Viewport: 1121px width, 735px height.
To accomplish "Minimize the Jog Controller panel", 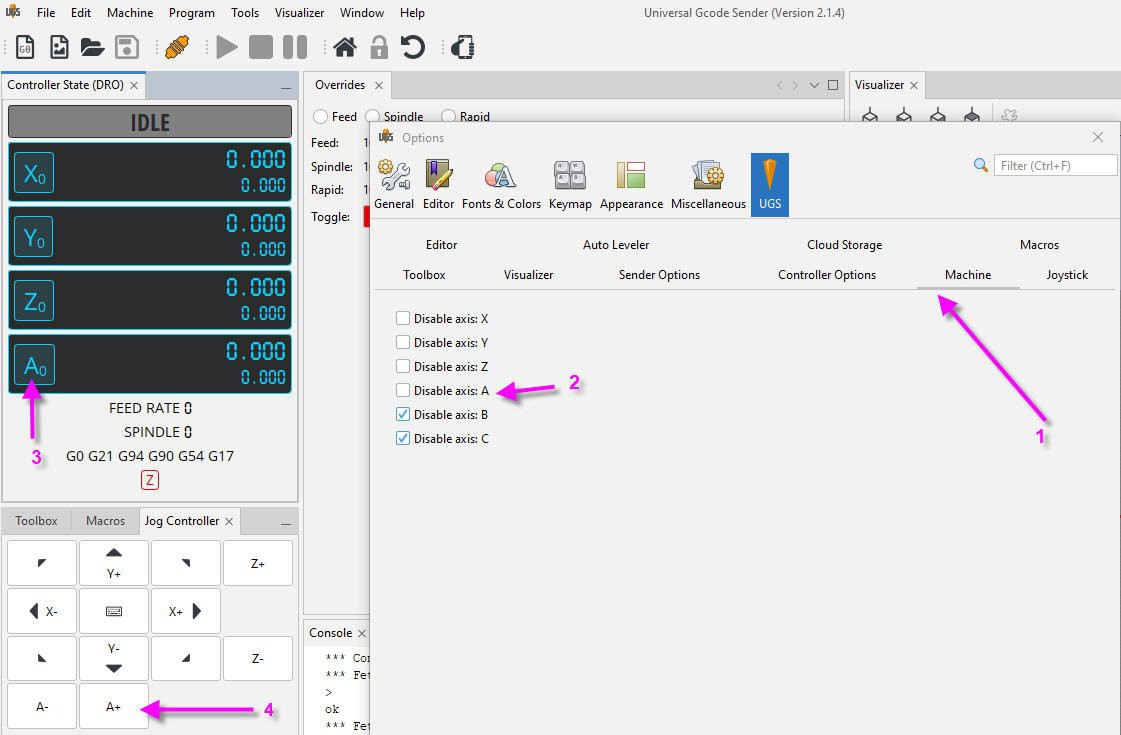I will click(285, 523).
